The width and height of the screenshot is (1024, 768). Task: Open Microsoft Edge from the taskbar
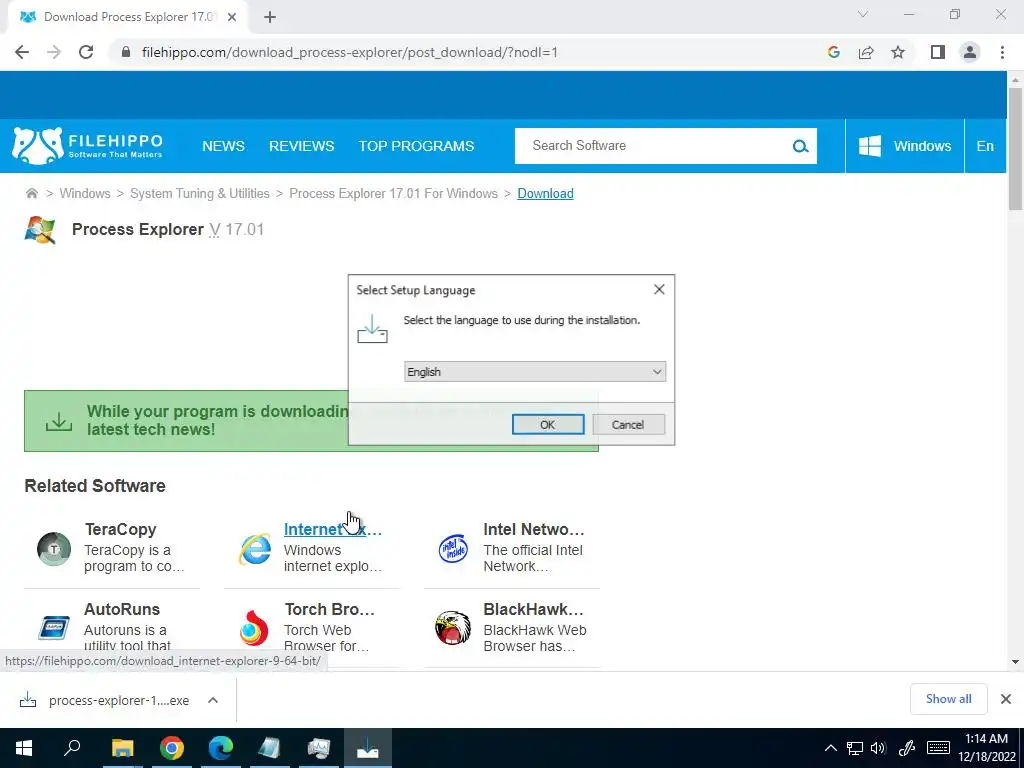pyautogui.click(x=221, y=748)
